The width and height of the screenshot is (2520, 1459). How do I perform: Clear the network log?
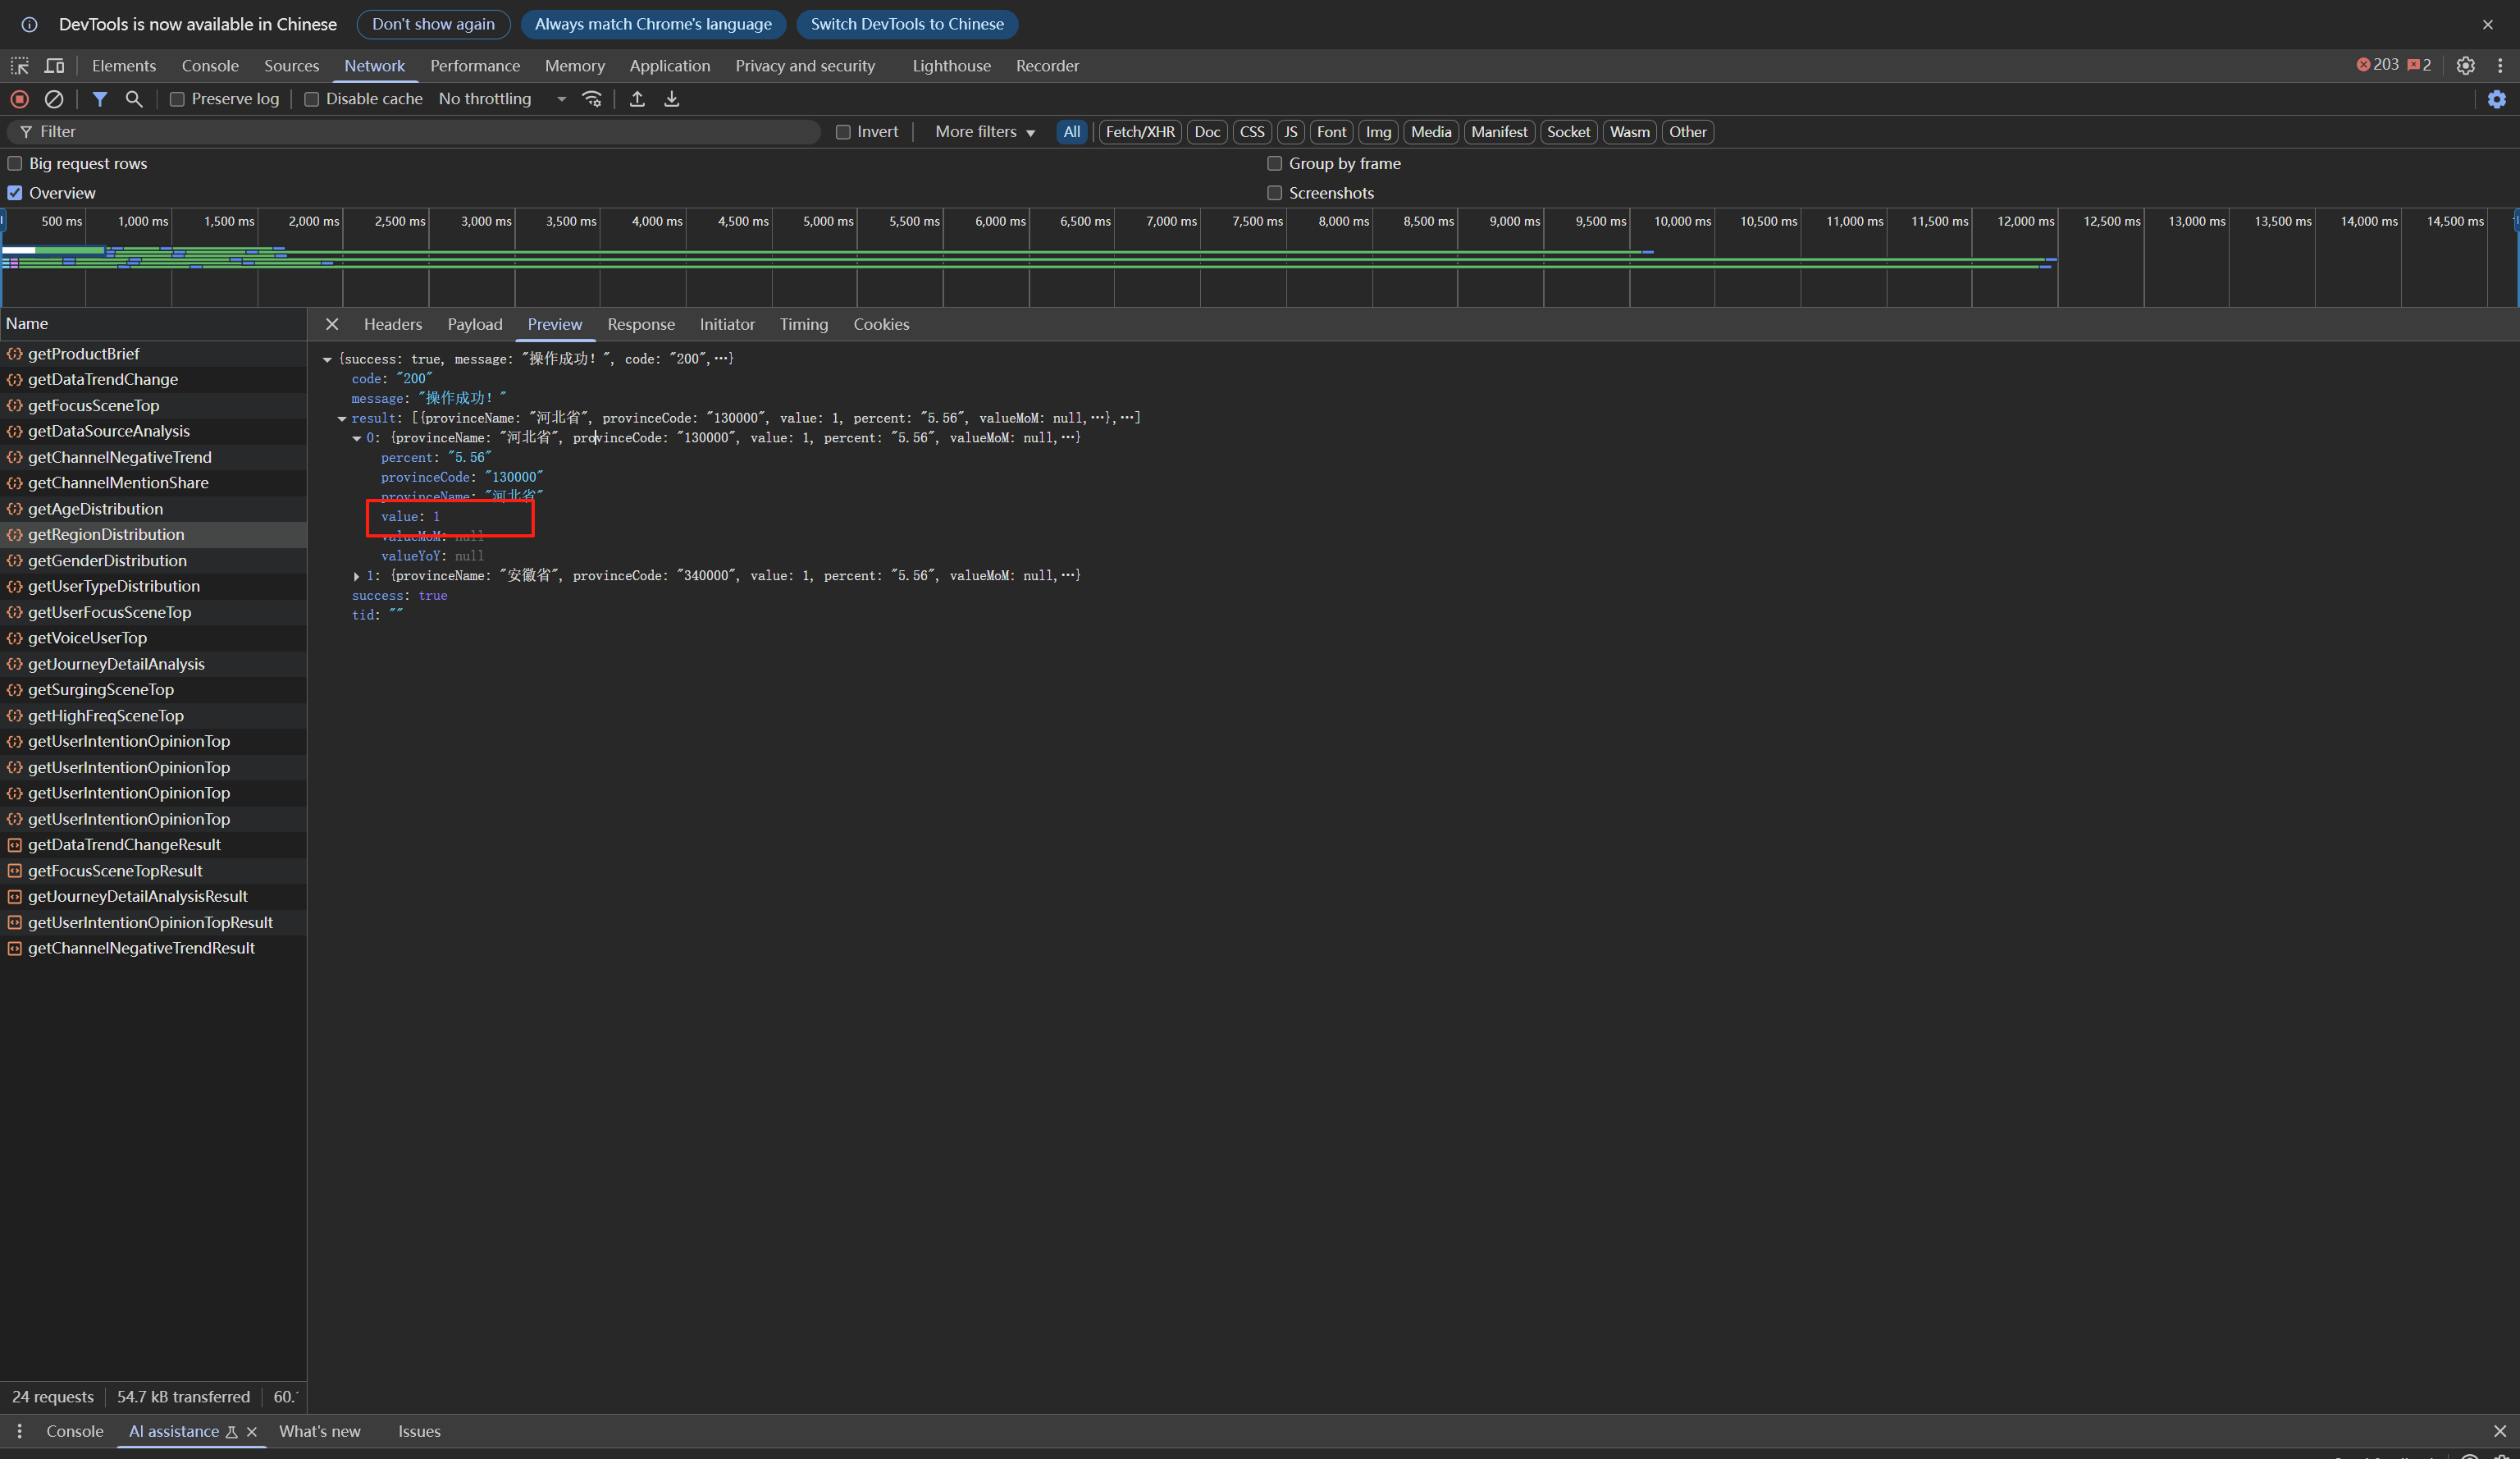point(54,99)
